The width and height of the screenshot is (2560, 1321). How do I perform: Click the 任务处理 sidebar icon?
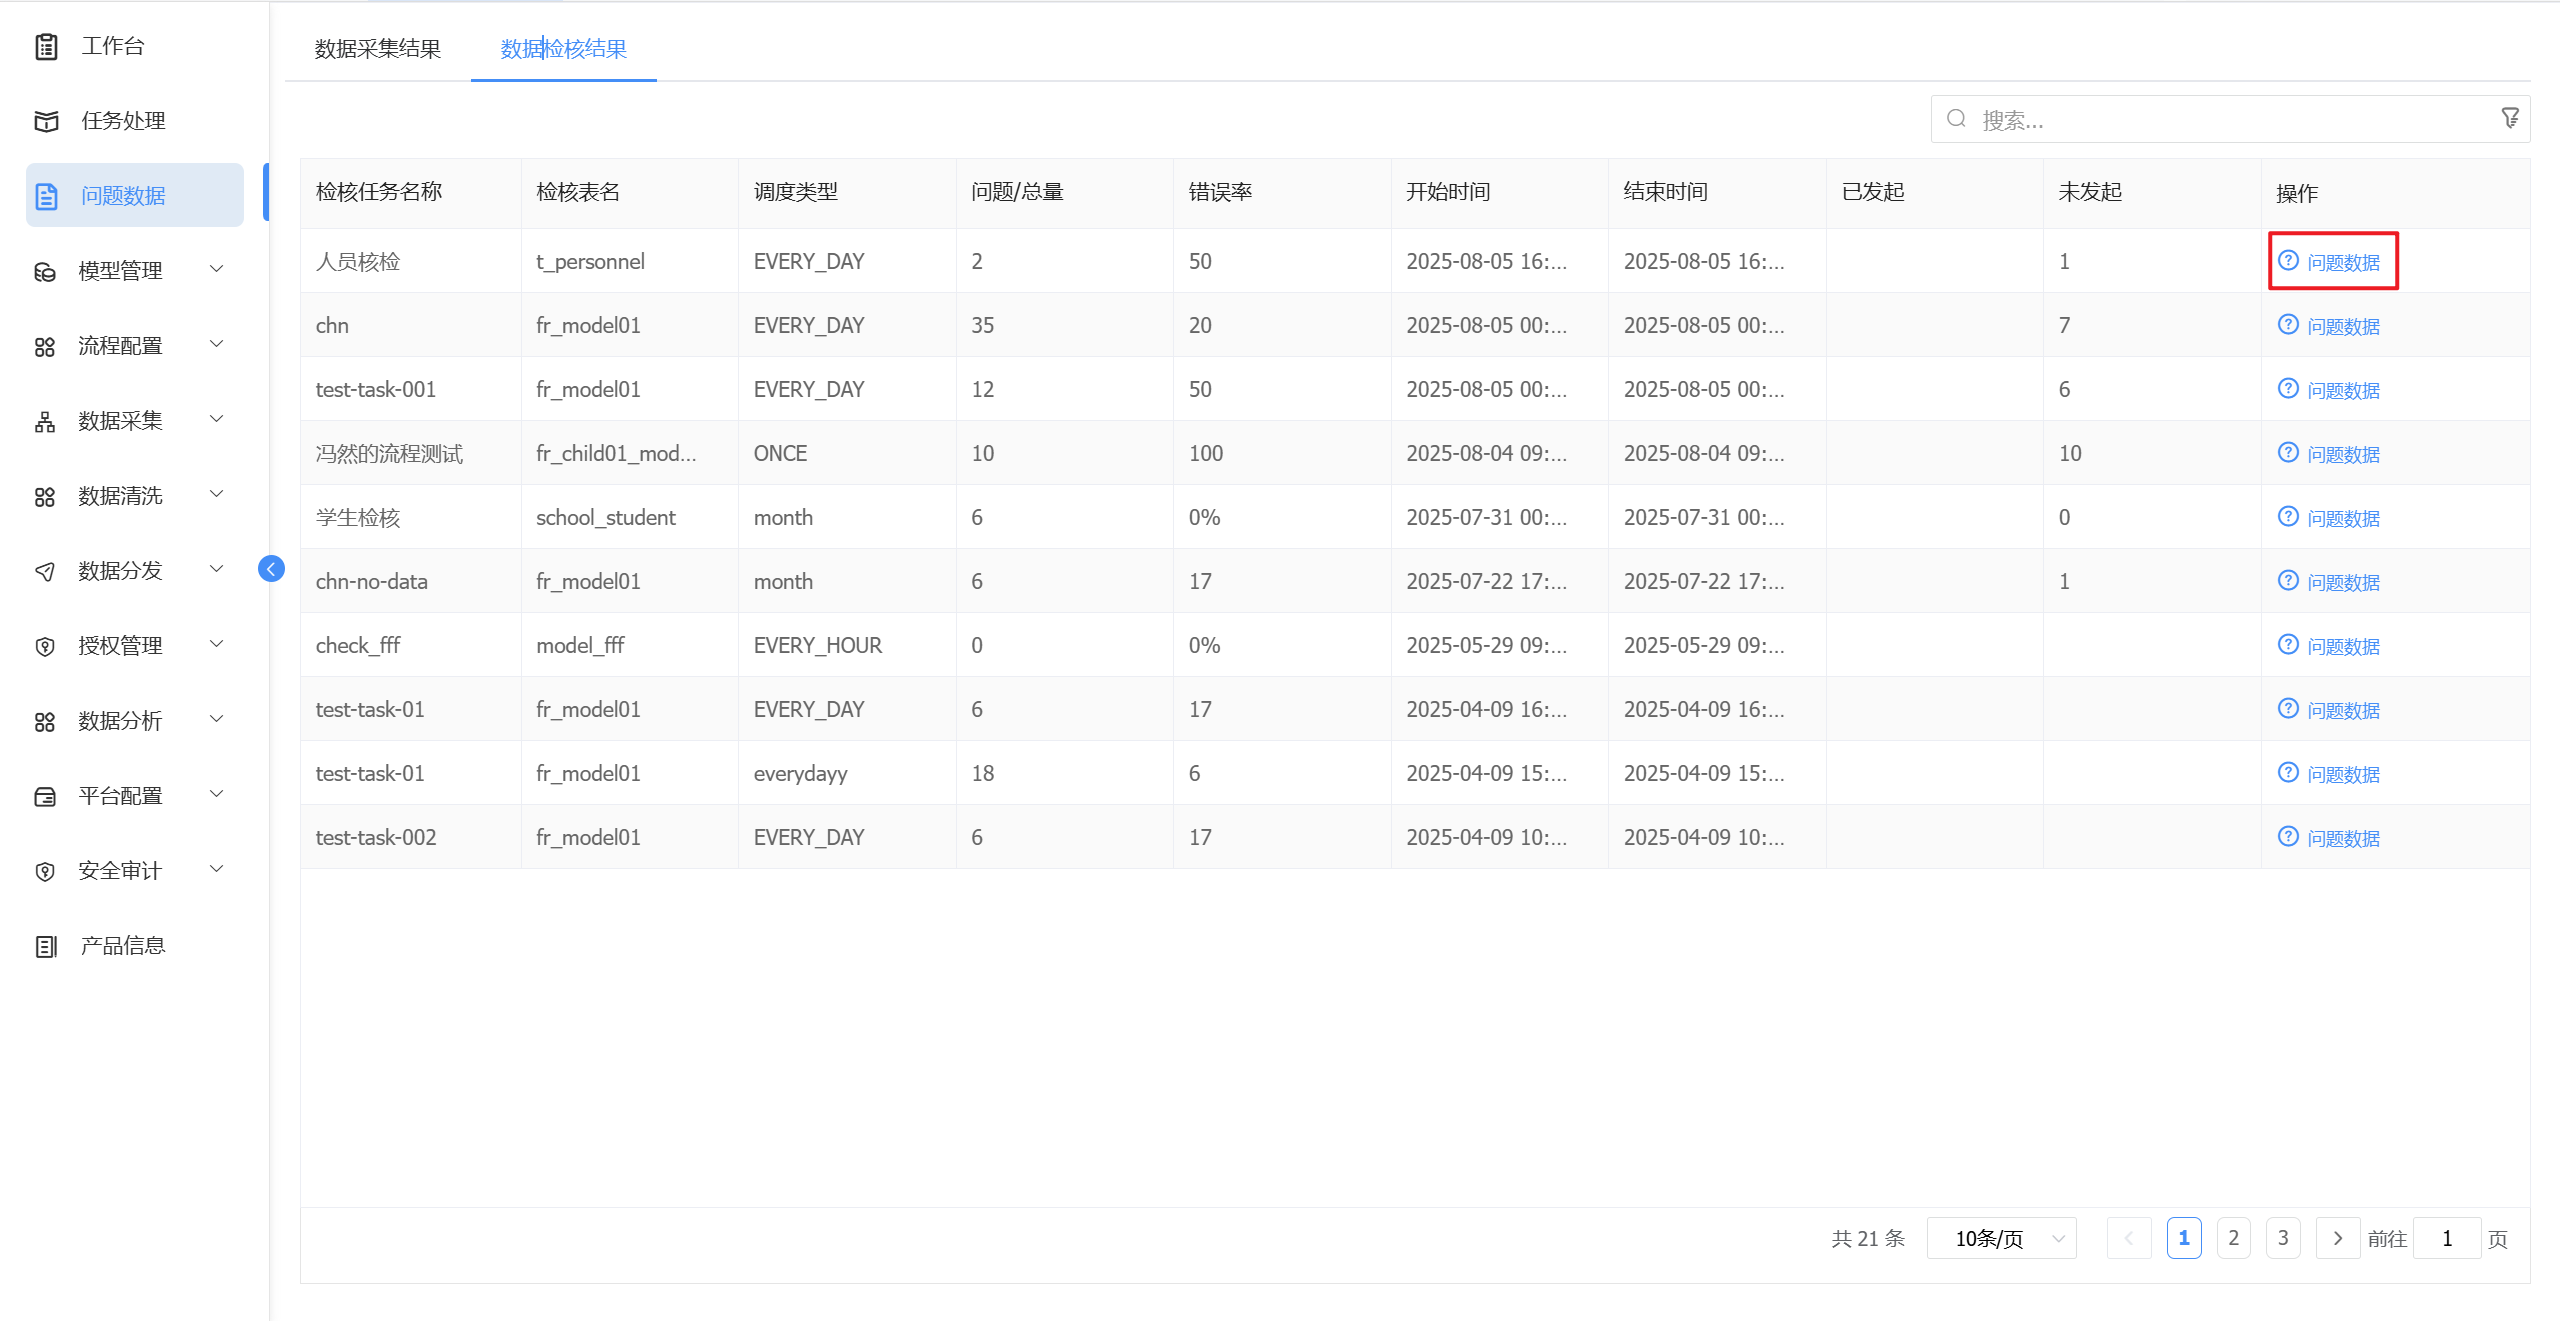pyautogui.click(x=46, y=121)
